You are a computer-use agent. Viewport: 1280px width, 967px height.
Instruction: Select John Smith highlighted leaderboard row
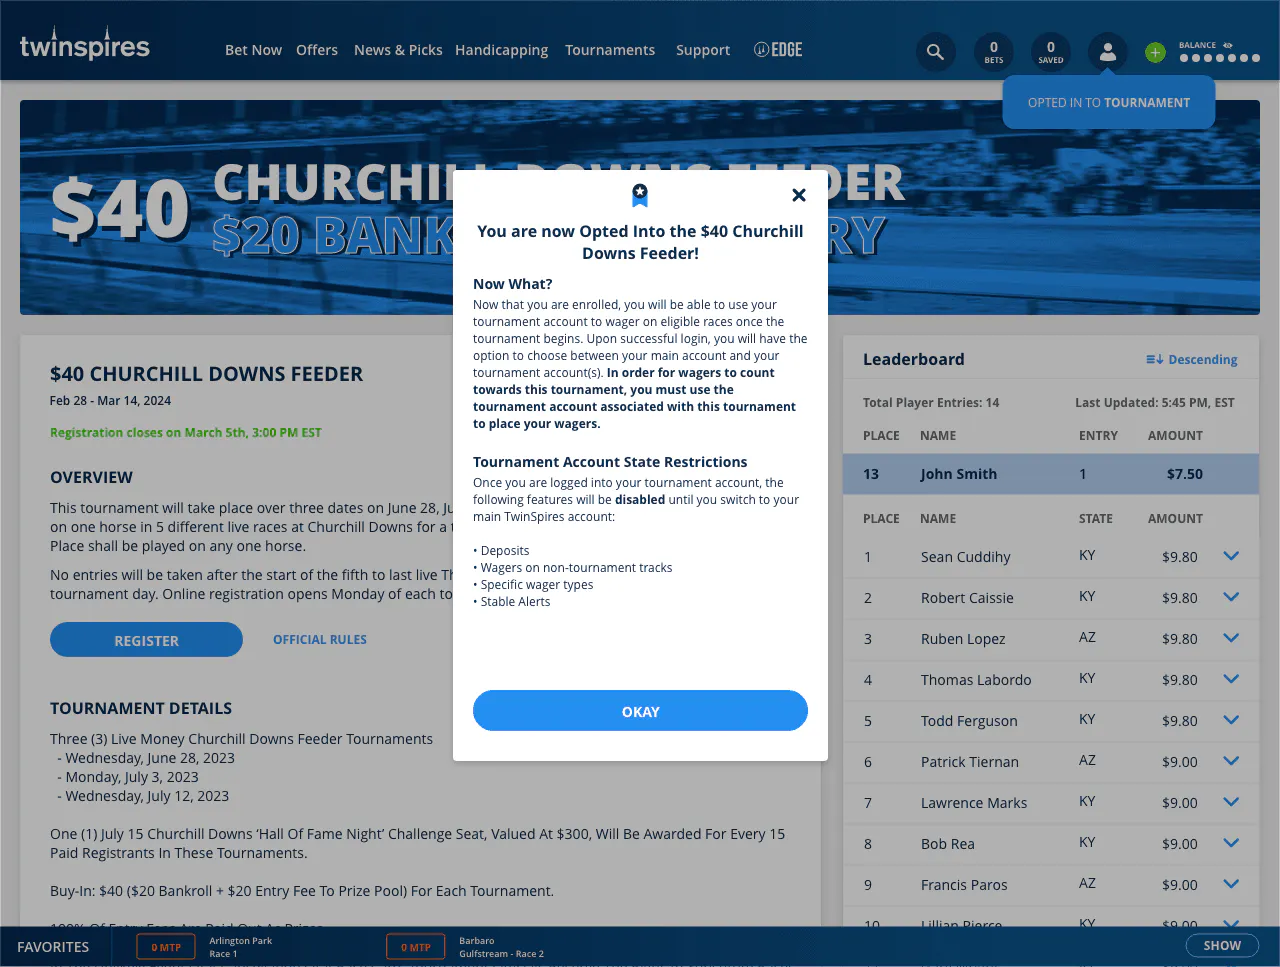(1051, 474)
